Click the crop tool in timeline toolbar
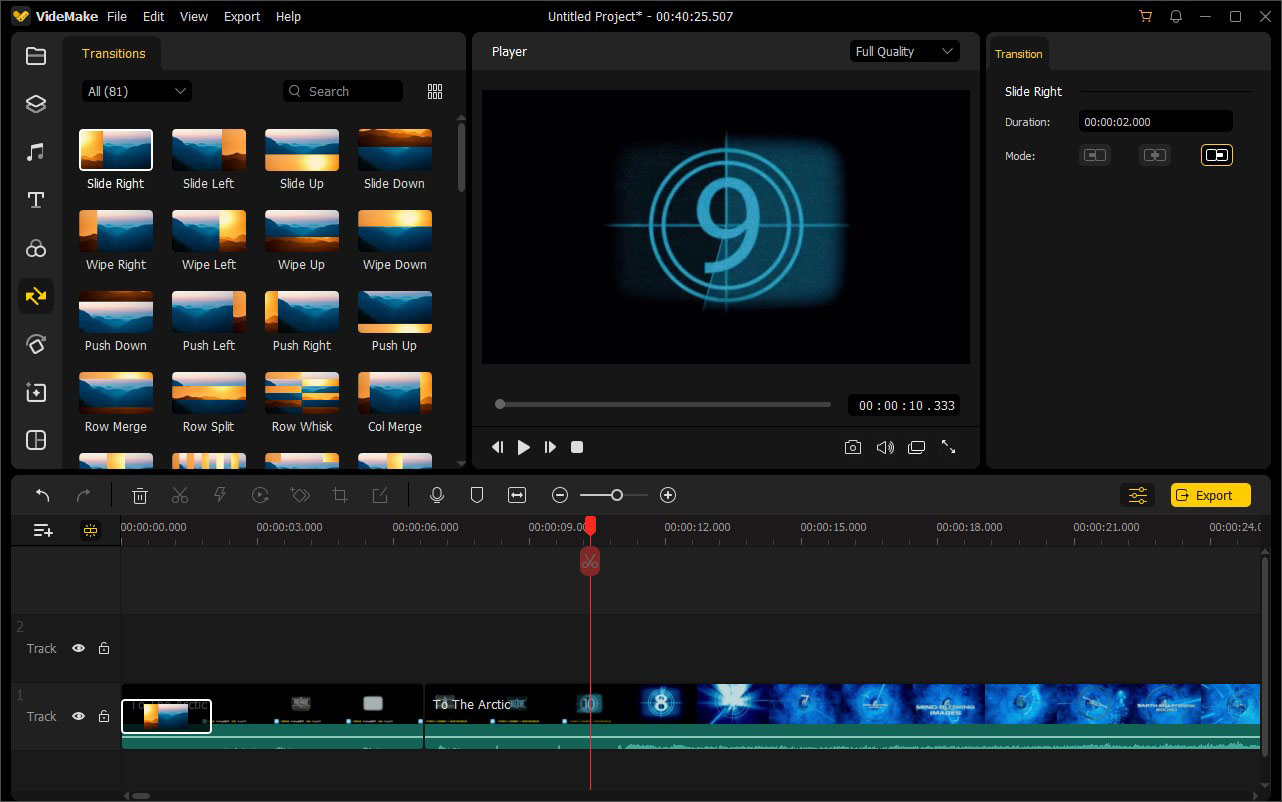This screenshot has width=1282, height=802. (340, 495)
